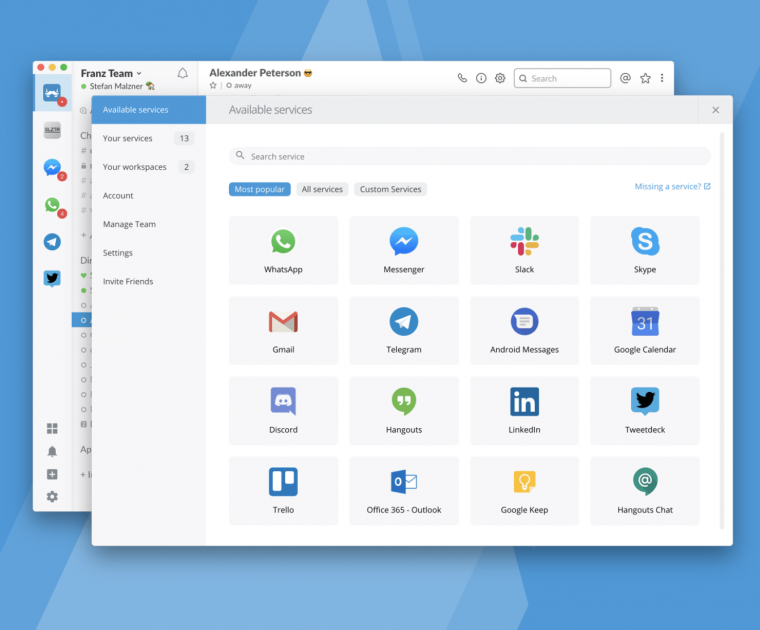Toggle notifications bell in bottom sidebar
760x630 pixels.
point(52,452)
